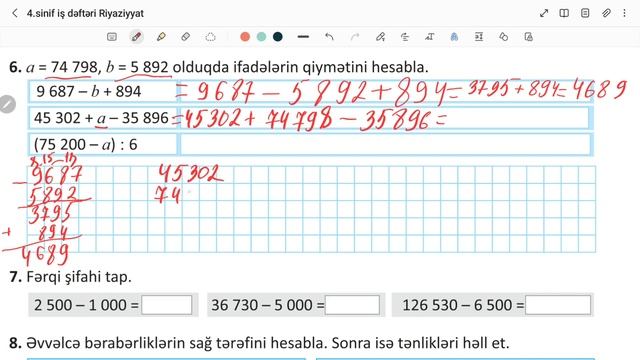640x360 pixels.
Task: Pick the red-orange pen color
Action: click(x=245, y=37)
